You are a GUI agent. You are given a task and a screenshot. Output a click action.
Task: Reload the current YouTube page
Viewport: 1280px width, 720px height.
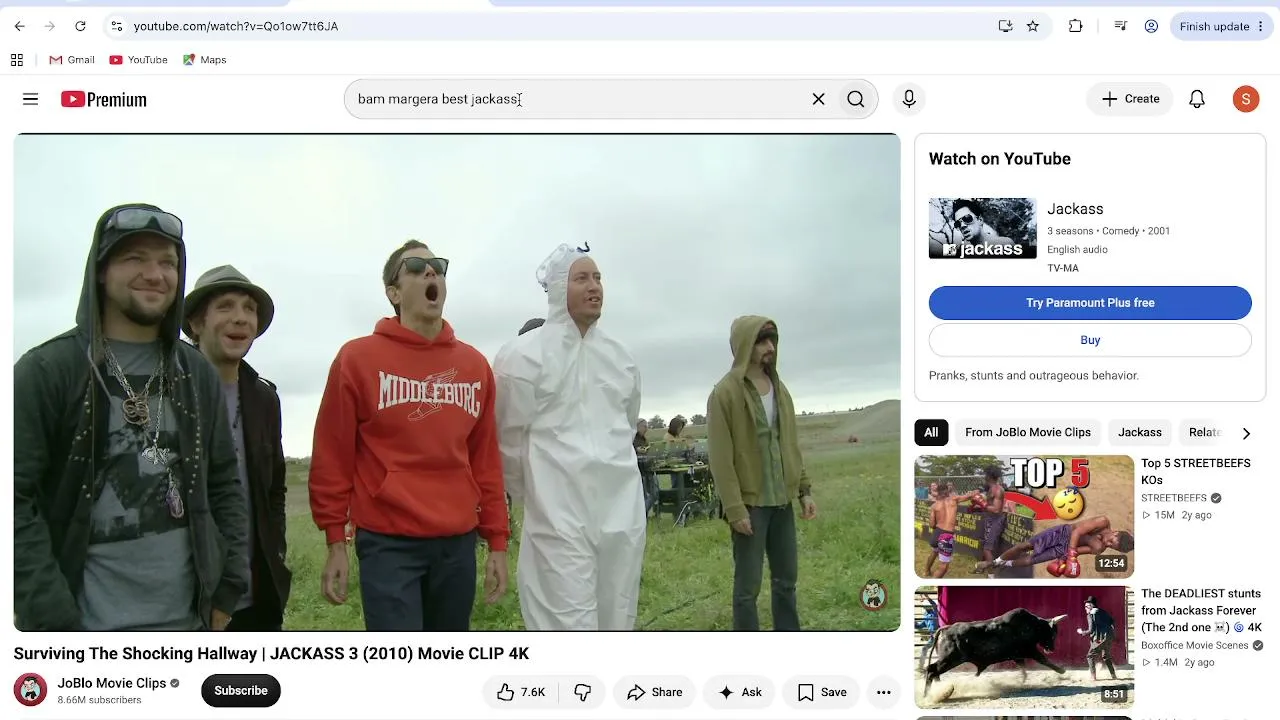(80, 26)
